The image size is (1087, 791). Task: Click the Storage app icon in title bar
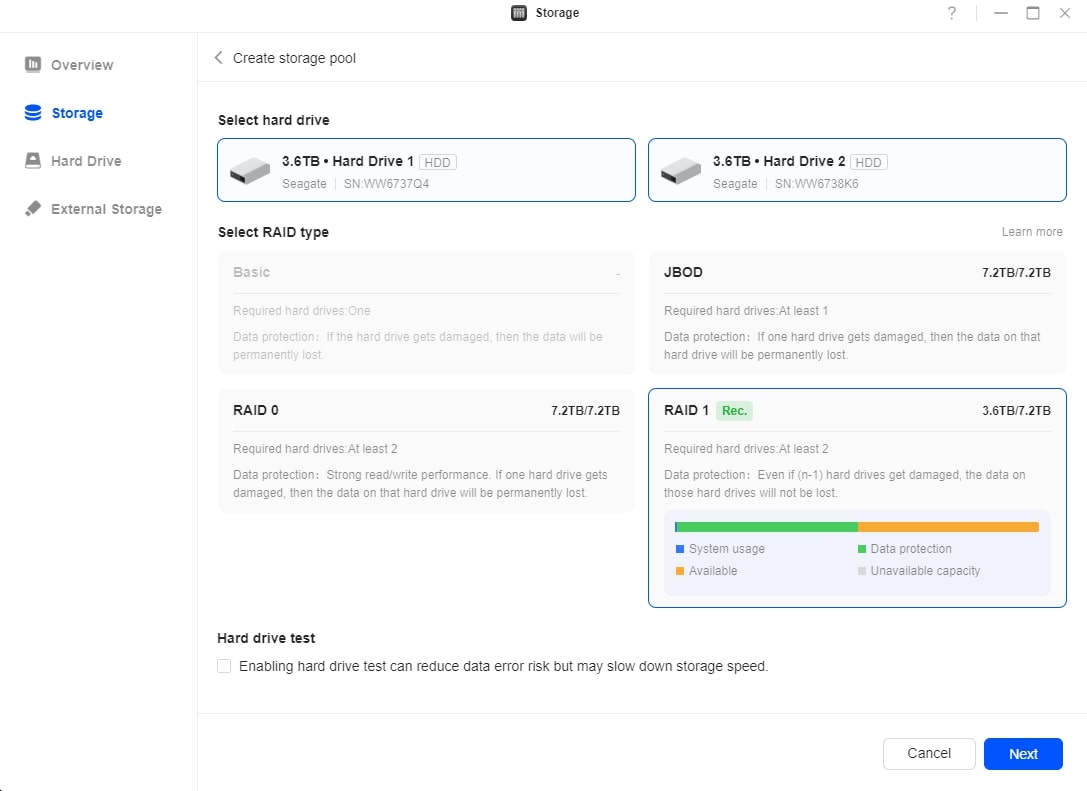coord(519,13)
